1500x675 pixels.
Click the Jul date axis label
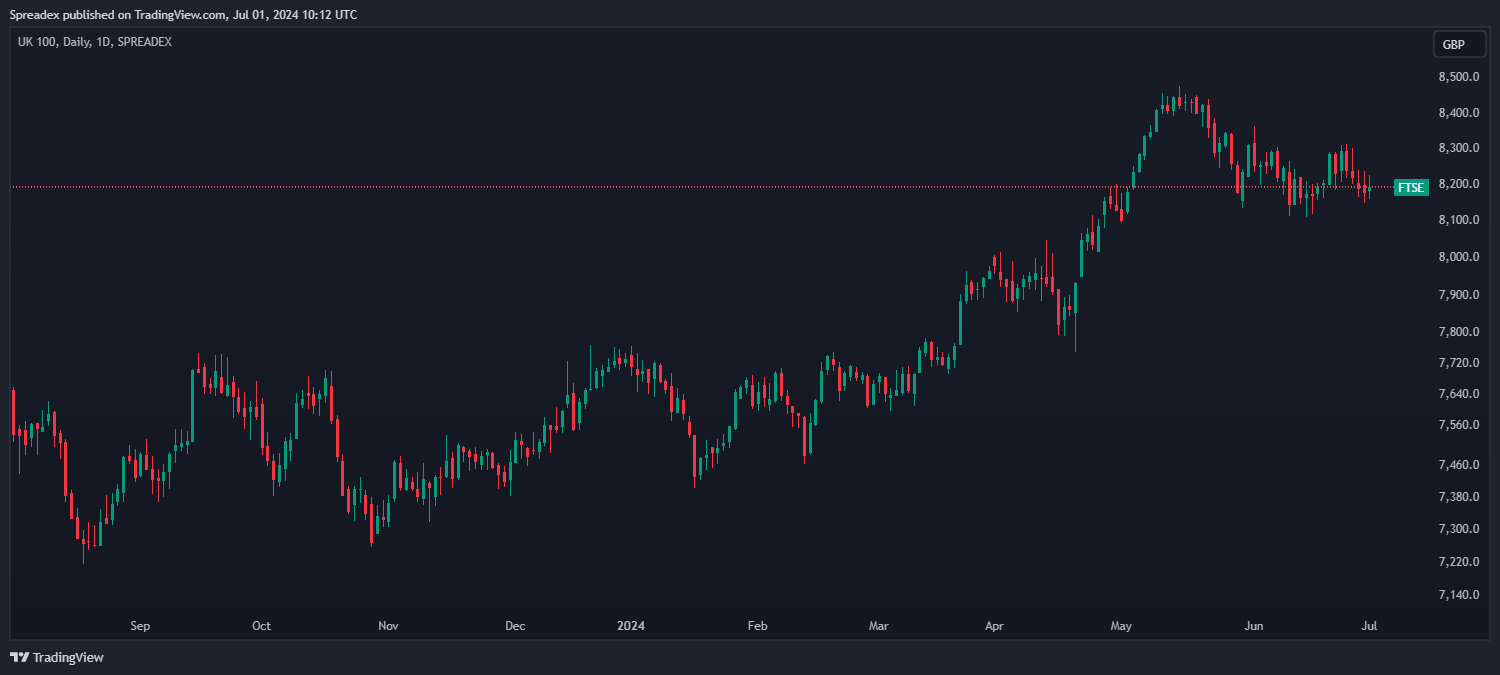click(1370, 626)
